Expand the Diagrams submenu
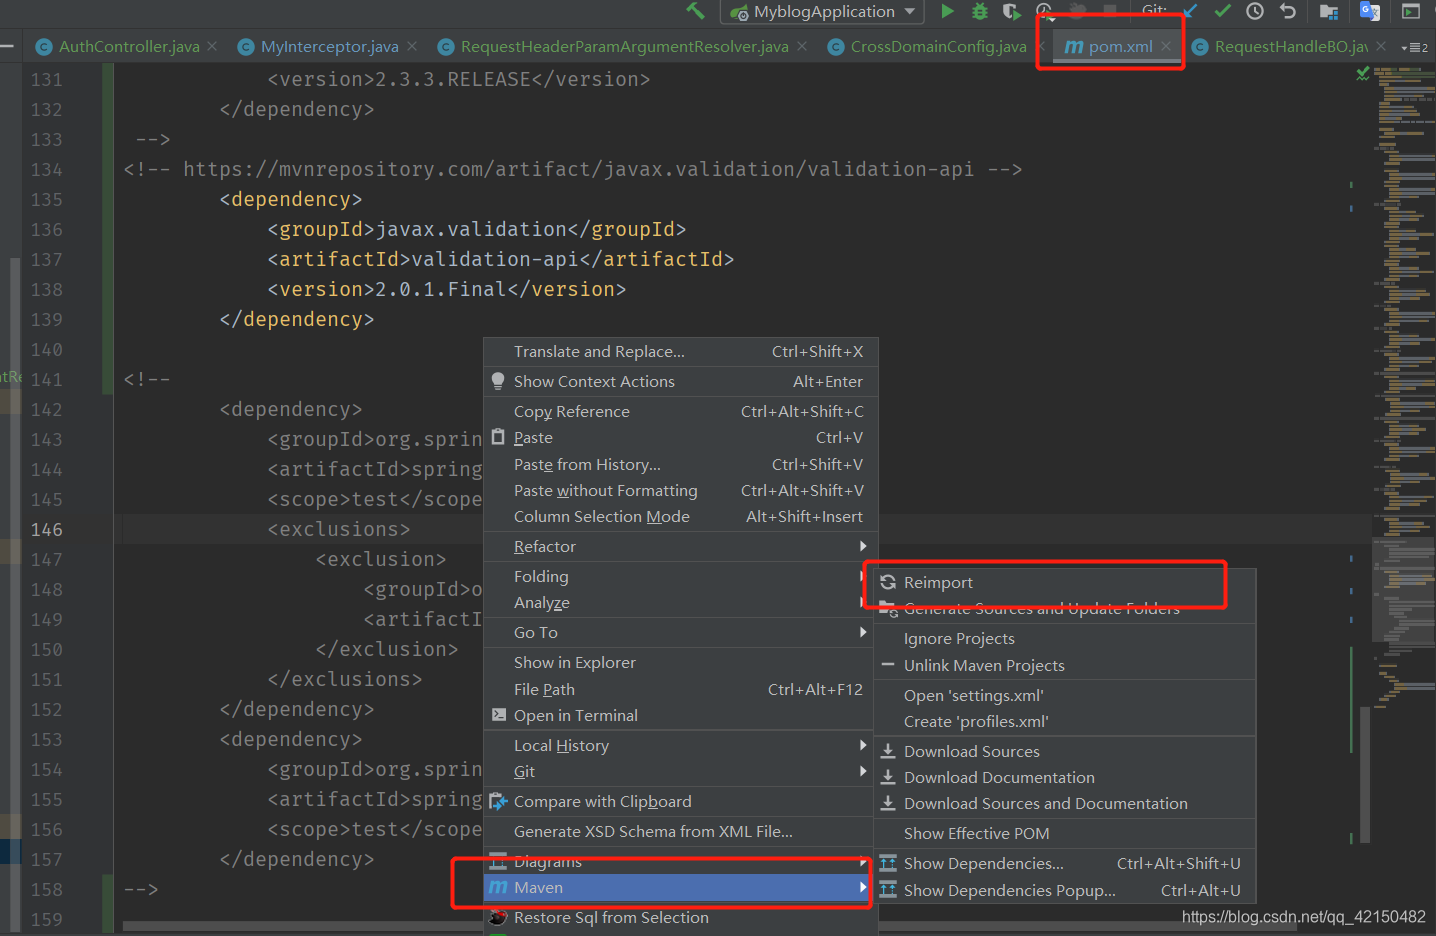 [x=680, y=862]
